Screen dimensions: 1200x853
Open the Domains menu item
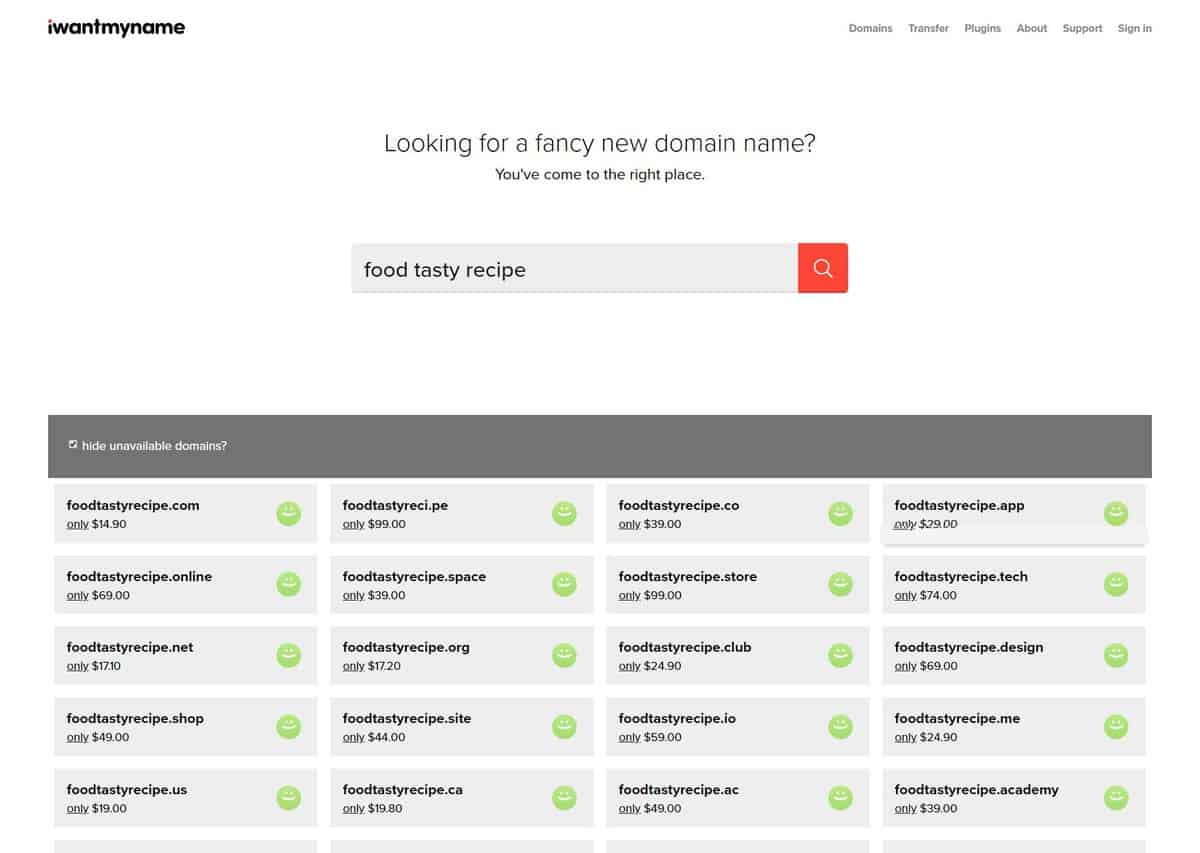point(870,28)
